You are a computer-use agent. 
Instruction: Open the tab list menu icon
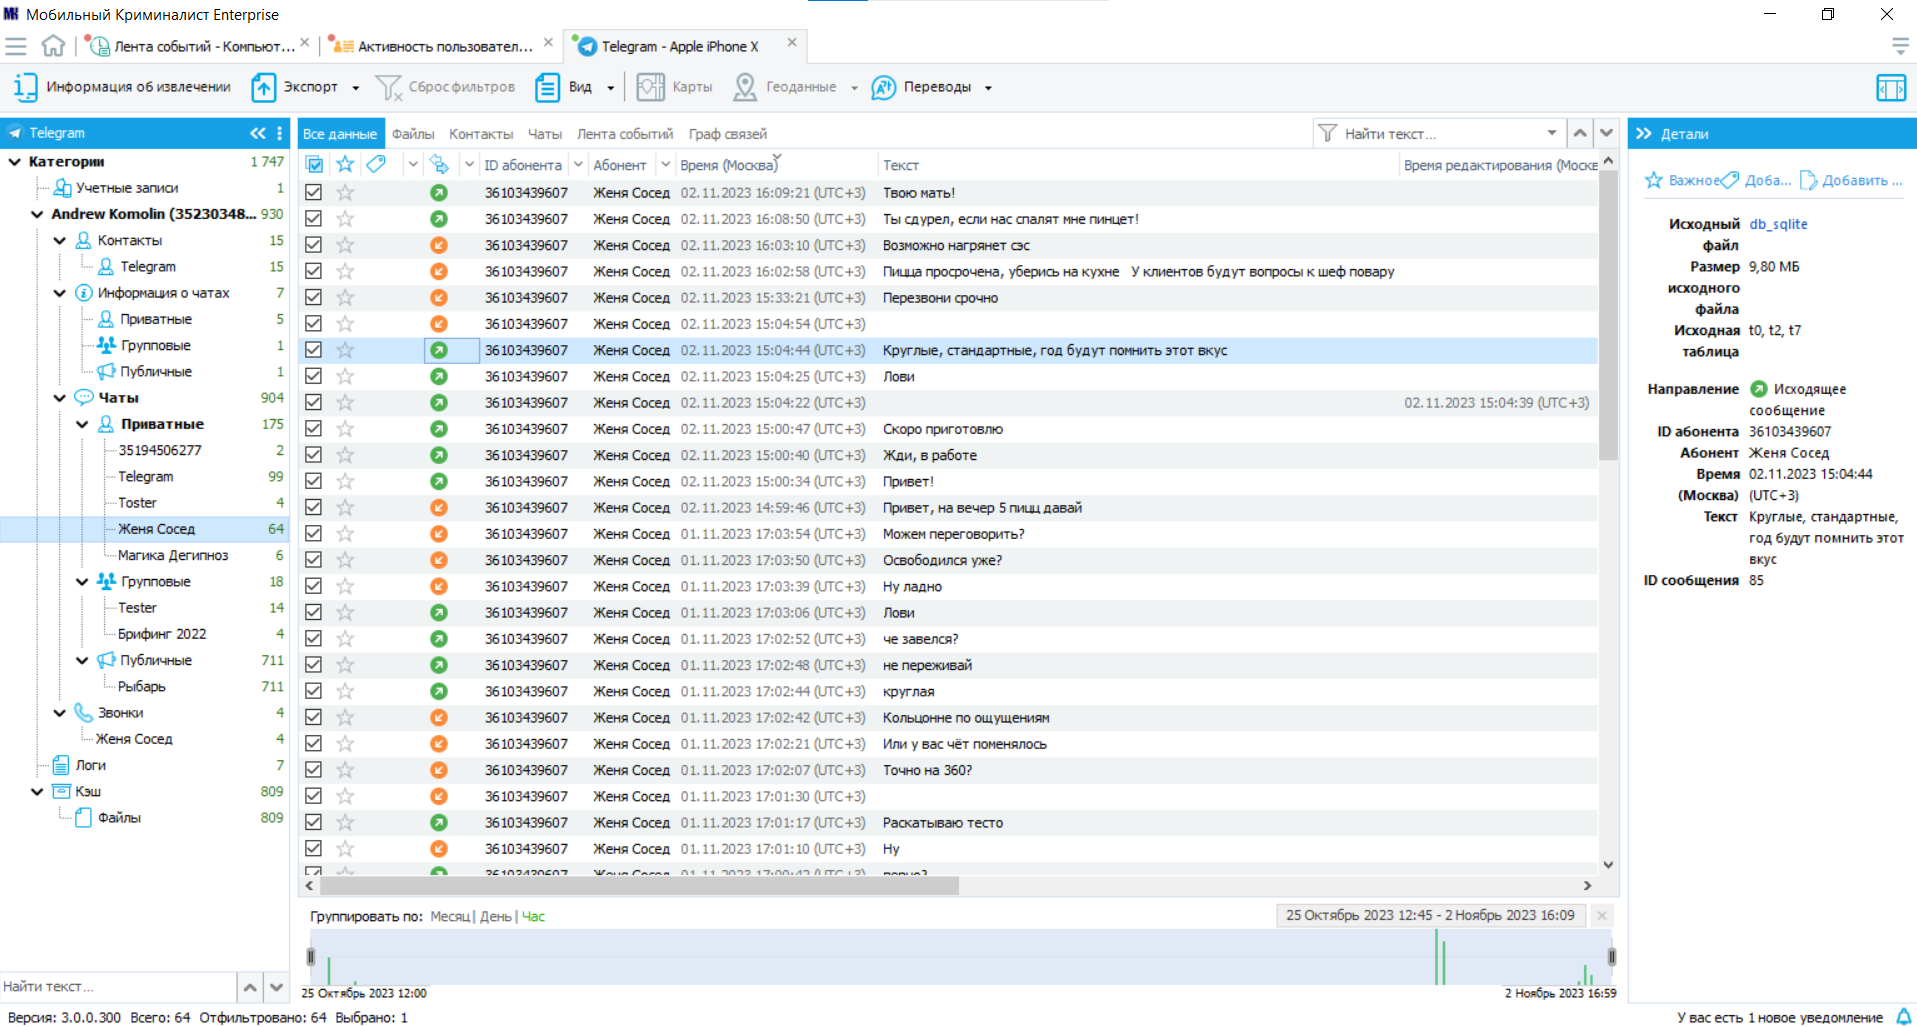(1900, 46)
